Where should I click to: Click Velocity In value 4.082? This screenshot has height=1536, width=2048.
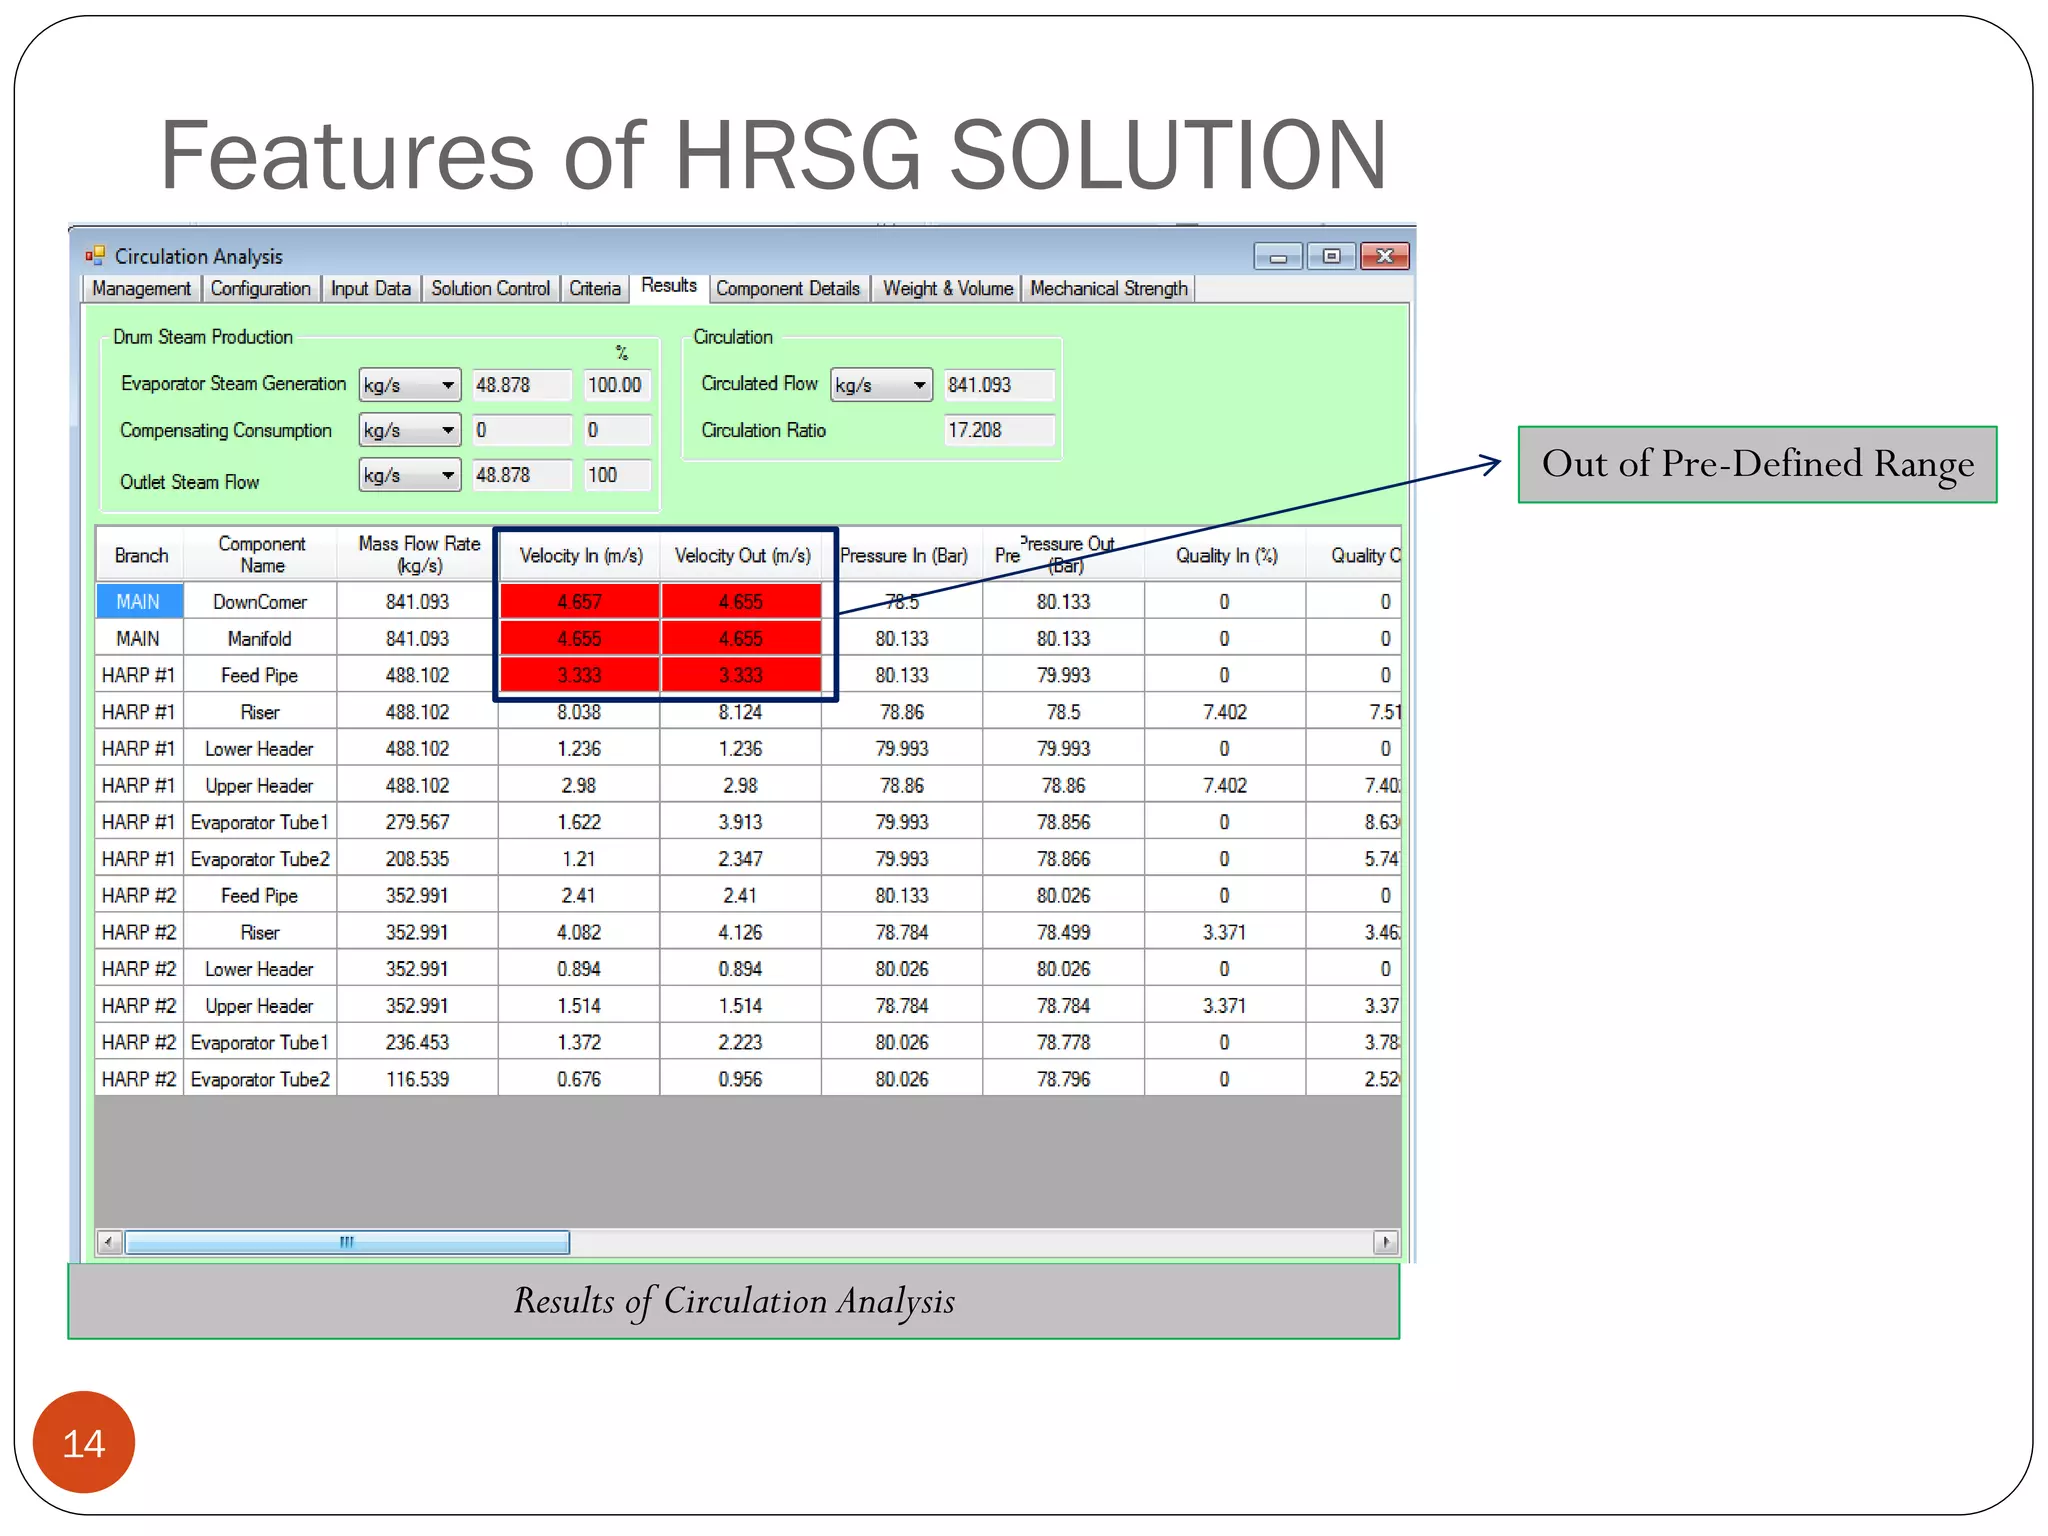coord(580,932)
